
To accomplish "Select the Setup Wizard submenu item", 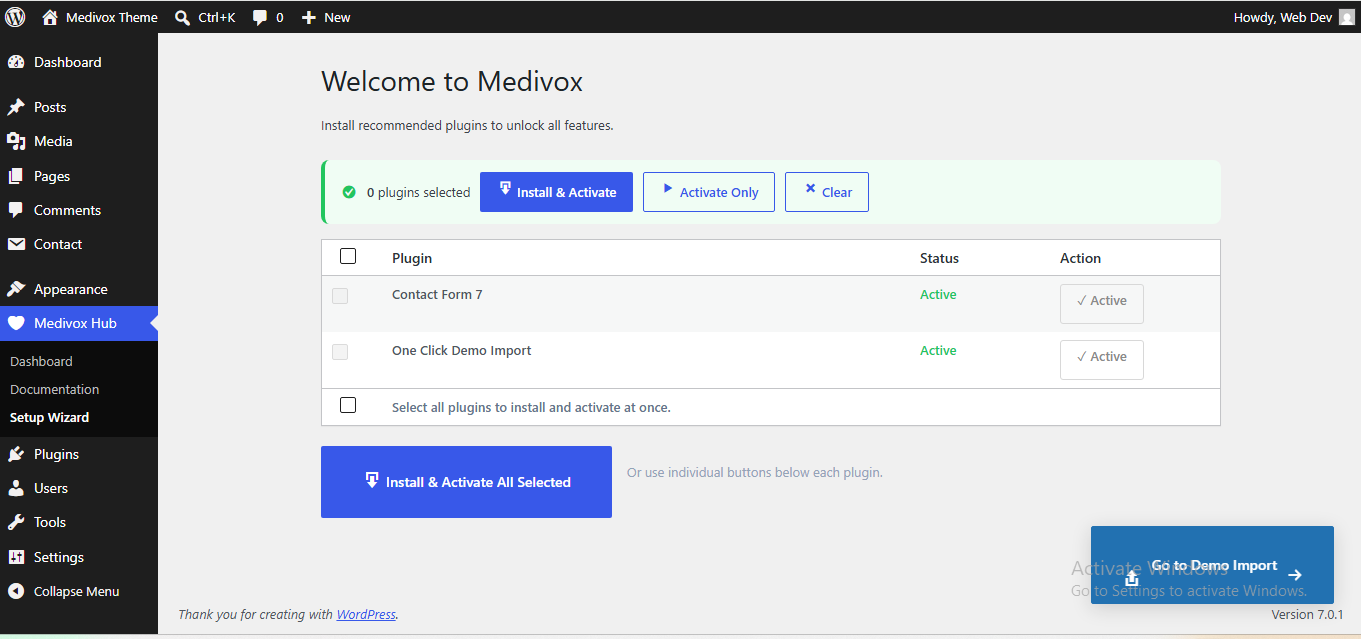I will click(x=50, y=417).
